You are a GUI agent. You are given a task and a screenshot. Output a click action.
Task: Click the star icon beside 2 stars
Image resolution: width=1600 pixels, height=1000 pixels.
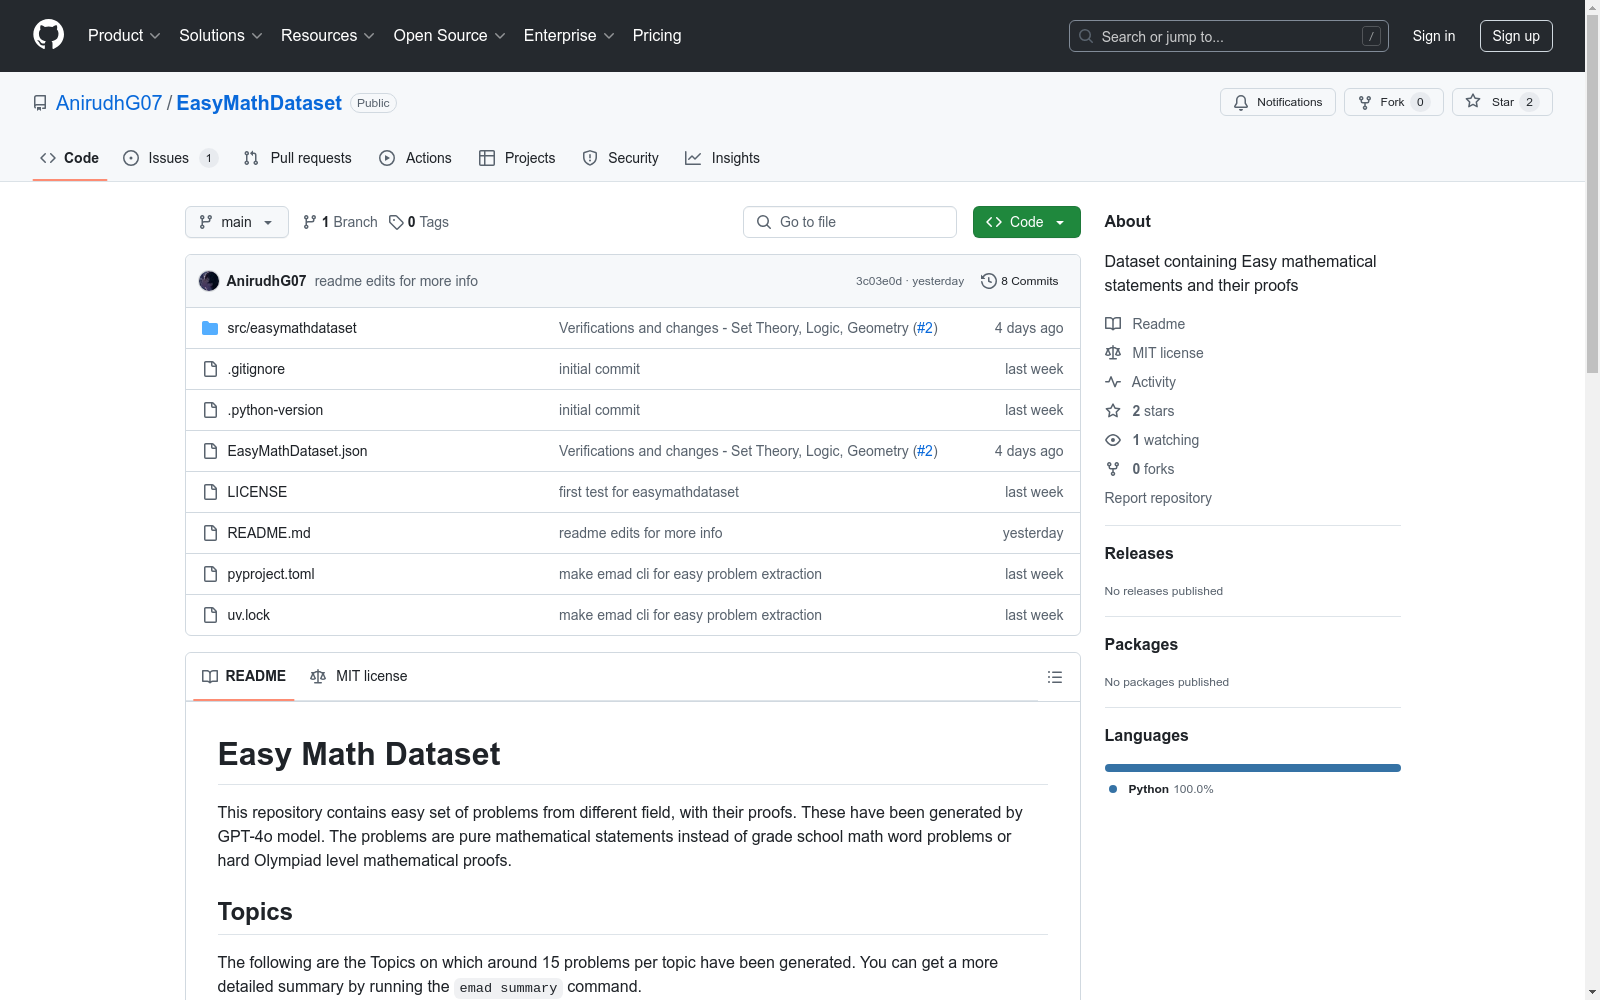tap(1113, 411)
